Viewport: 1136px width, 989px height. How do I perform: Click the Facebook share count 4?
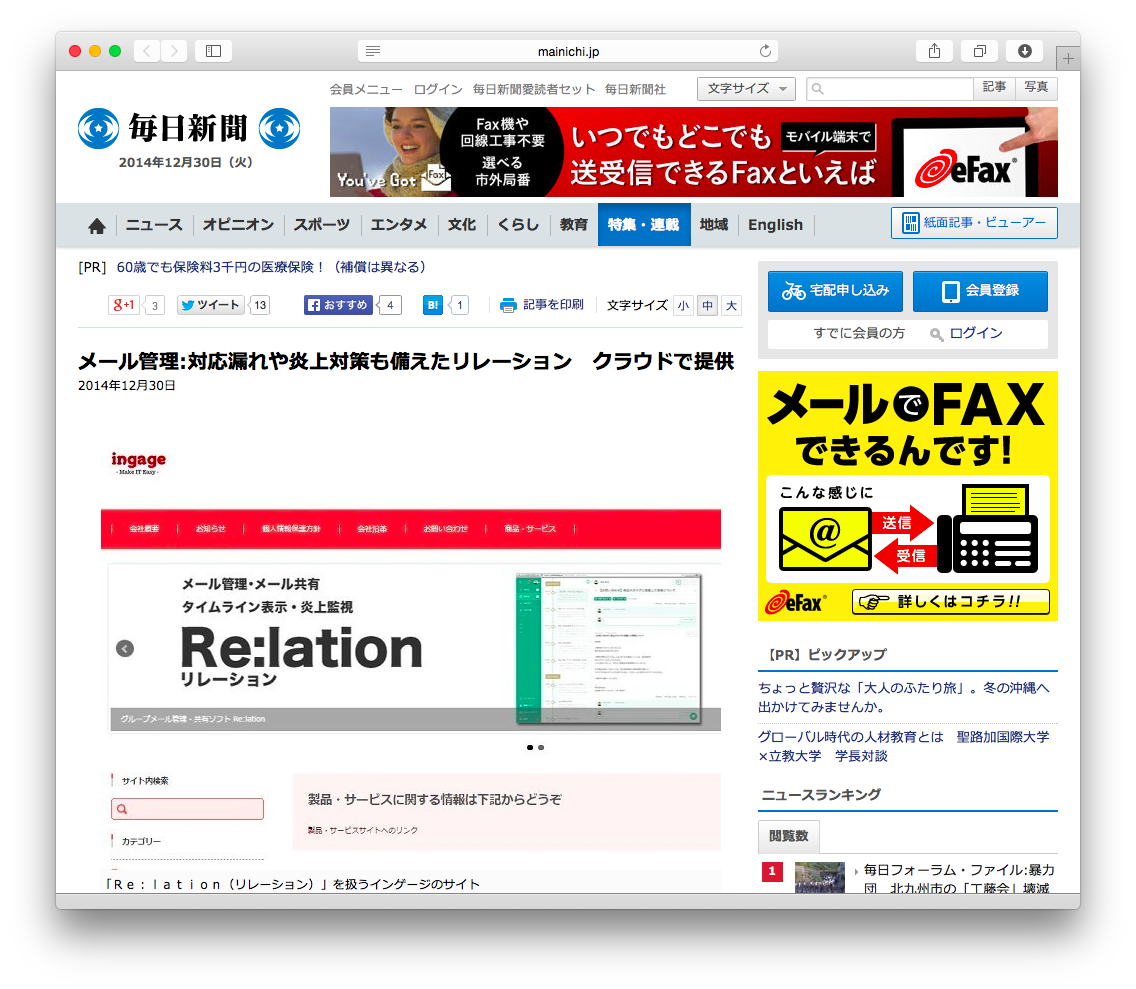390,305
